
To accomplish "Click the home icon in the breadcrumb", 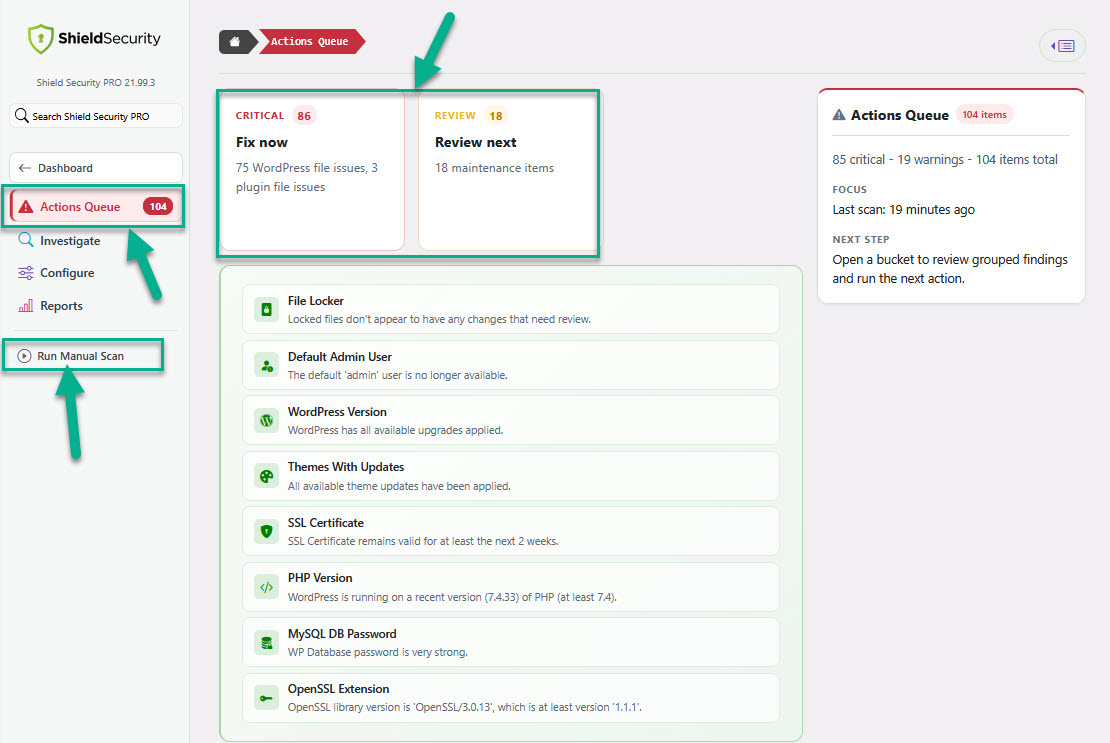I will (x=234, y=42).
